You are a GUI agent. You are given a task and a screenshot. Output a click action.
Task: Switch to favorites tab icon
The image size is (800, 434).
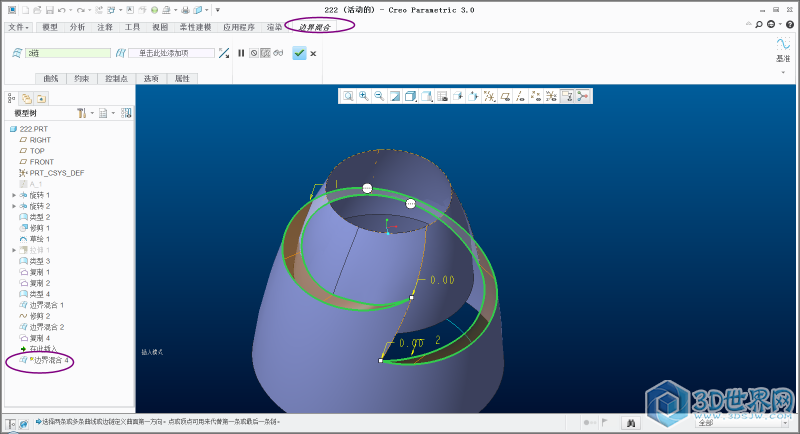point(41,98)
